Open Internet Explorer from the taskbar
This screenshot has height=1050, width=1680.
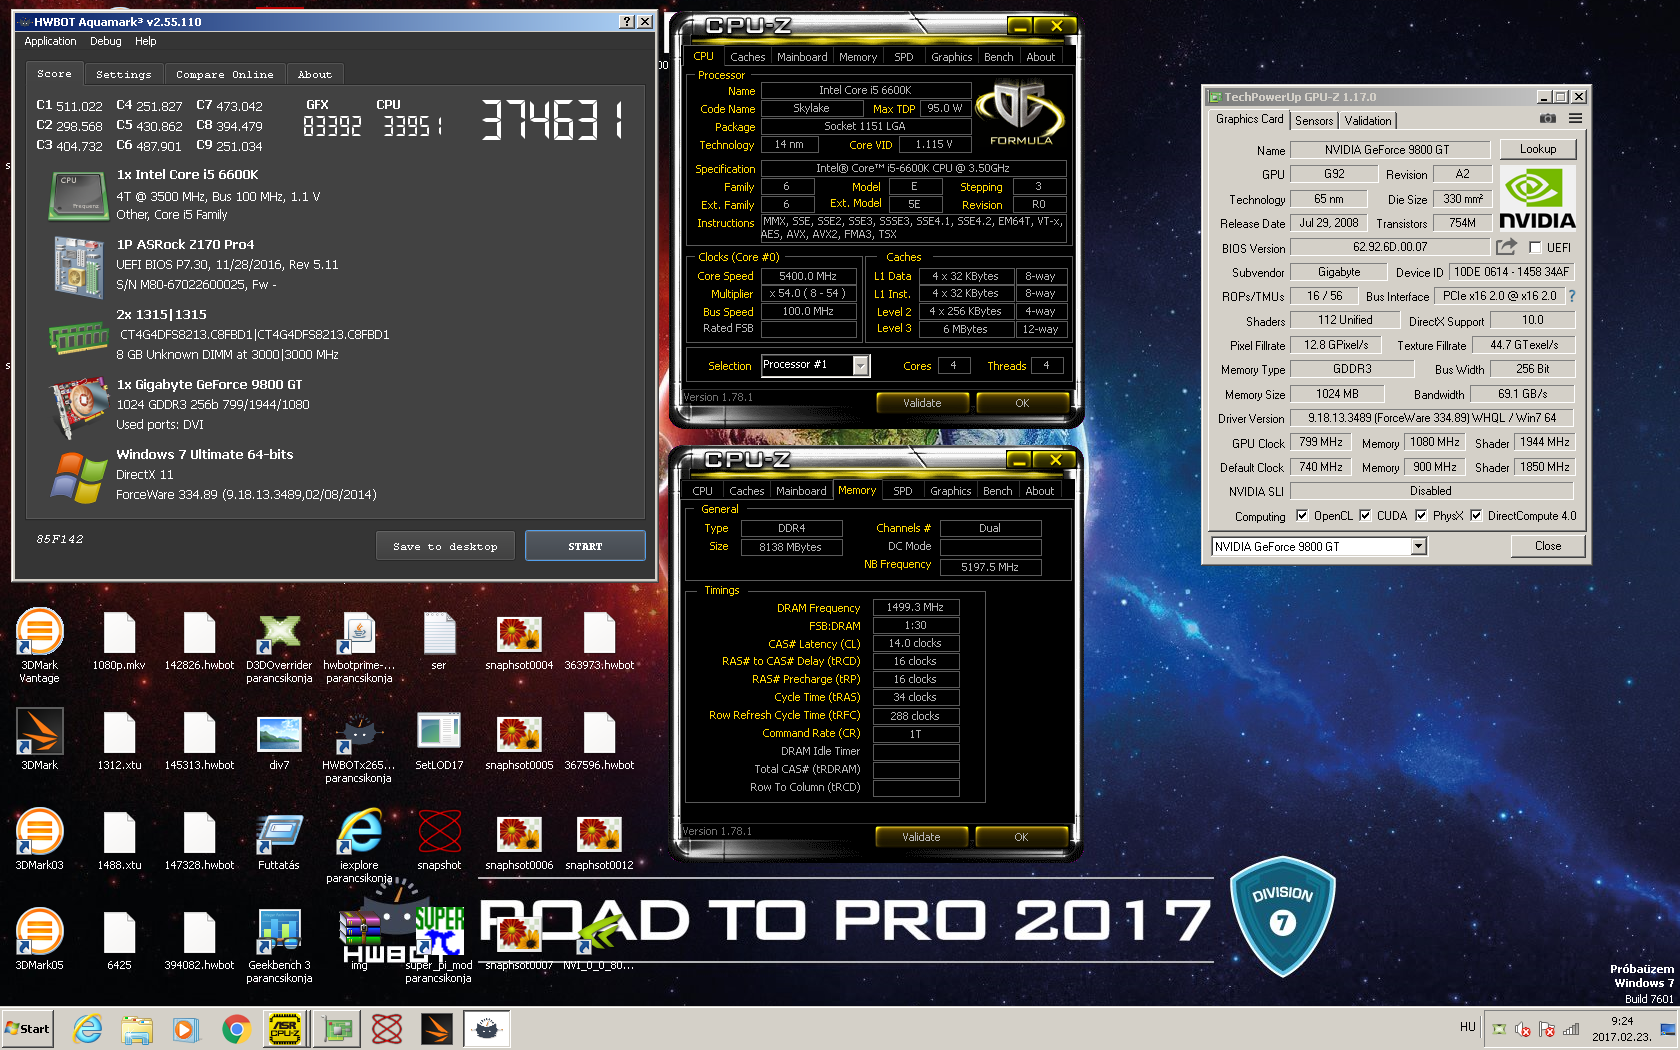coord(88,1028)
